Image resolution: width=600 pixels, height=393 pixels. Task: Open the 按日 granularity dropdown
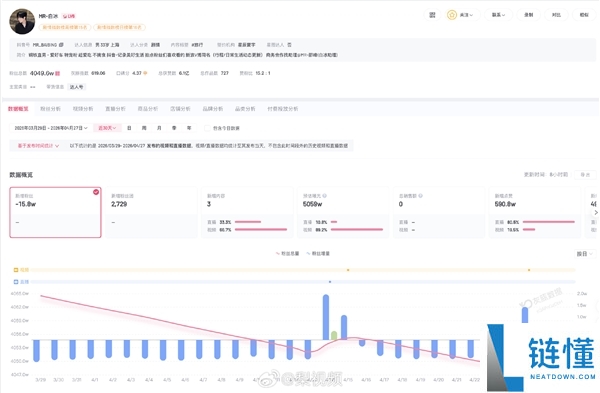click(x=585, y=254)
